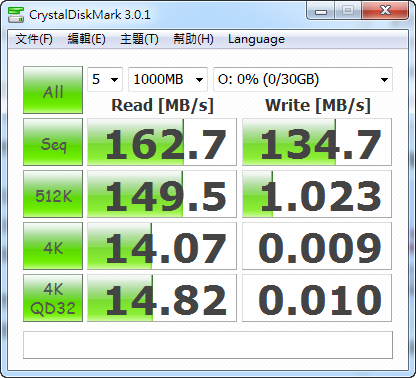This screenshot has width=416, height=378.
Task: Click the 4K QD32 read result 14.82
Action: pyautogui.click(x=162, y=298)
